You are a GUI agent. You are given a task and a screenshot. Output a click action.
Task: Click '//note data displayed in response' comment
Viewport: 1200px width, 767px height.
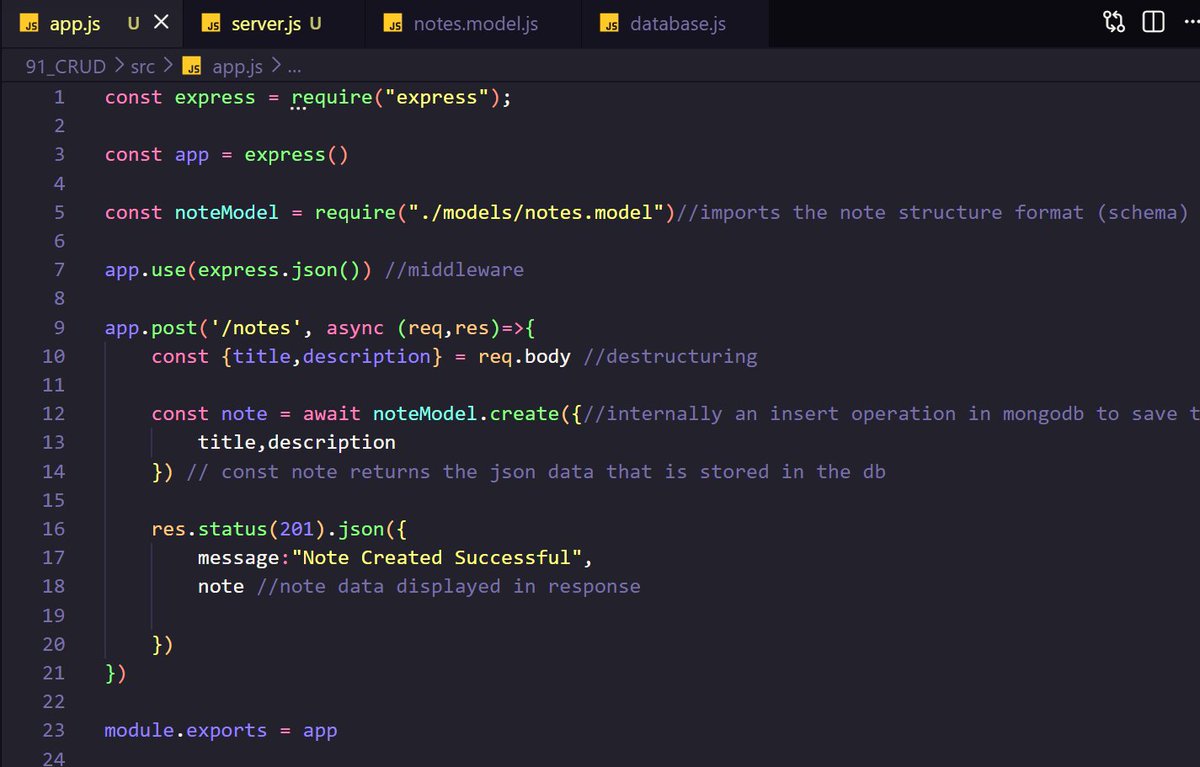448,586
